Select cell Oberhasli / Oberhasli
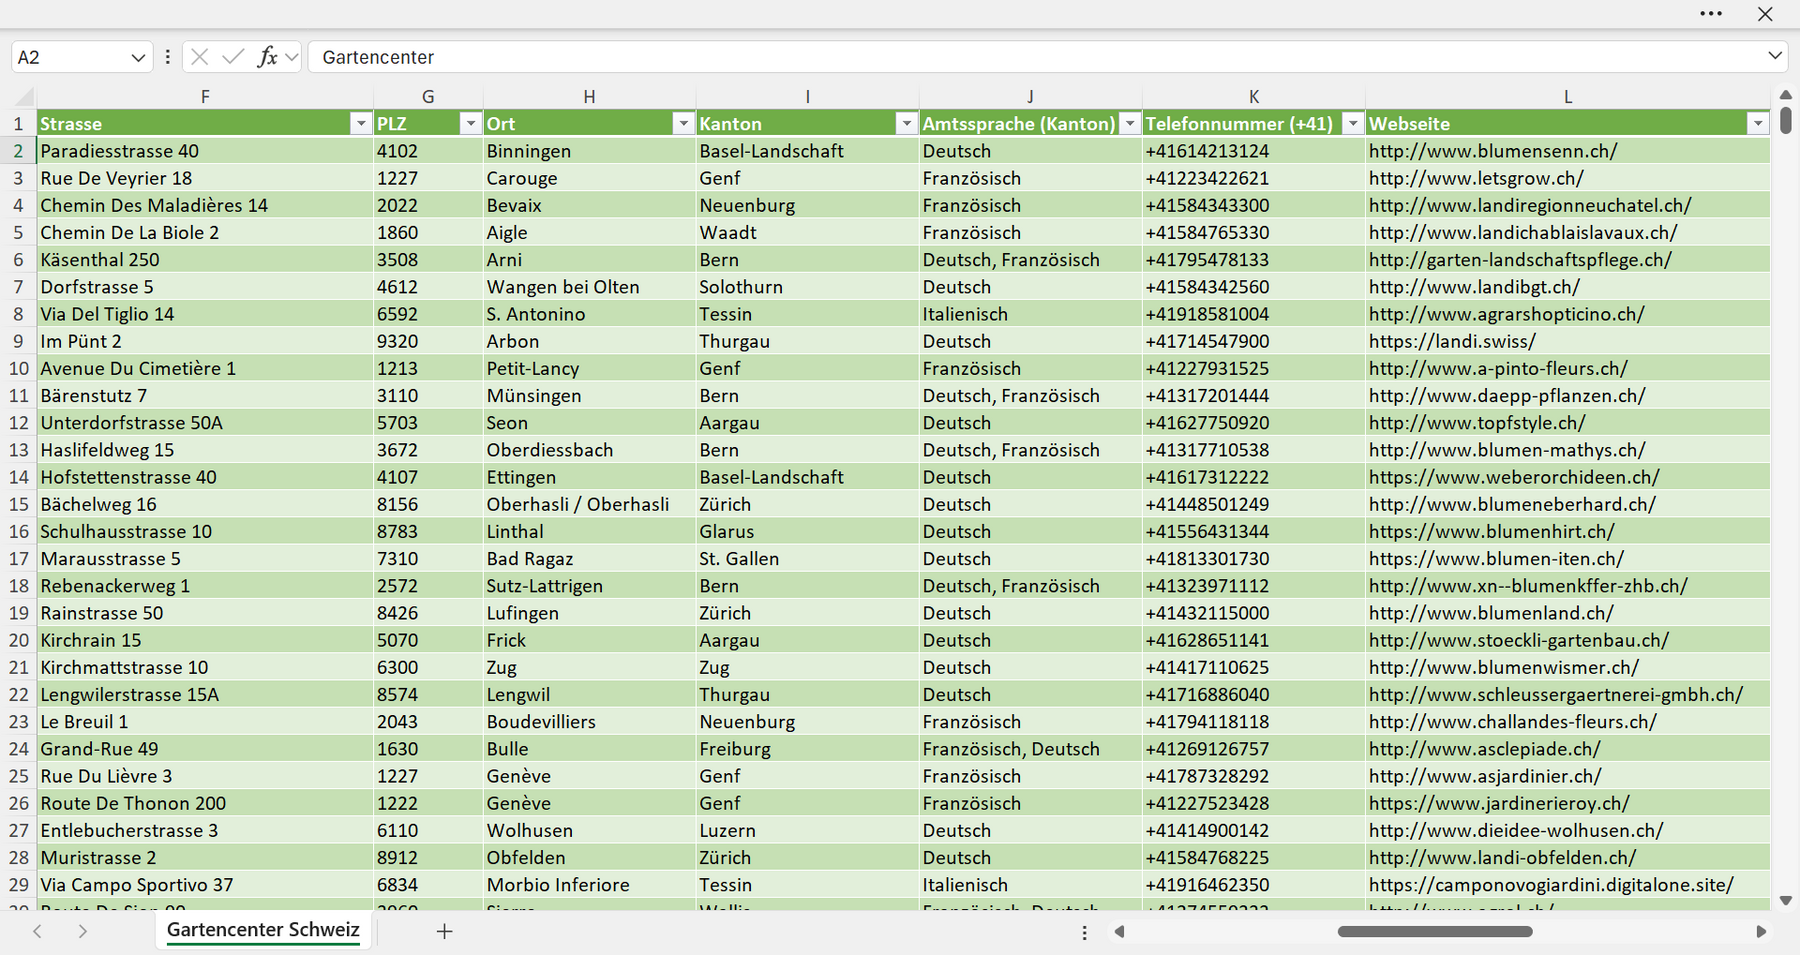 tap(589, 504)
